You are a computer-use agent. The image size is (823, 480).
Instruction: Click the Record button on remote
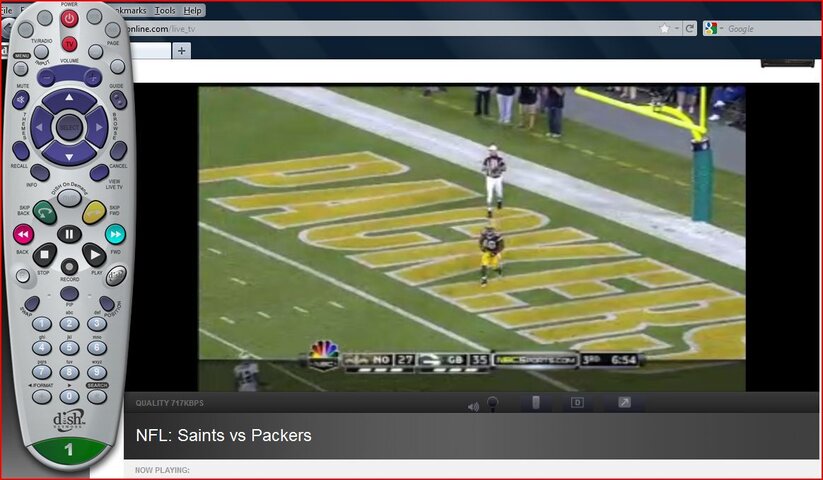pos(69,266)
